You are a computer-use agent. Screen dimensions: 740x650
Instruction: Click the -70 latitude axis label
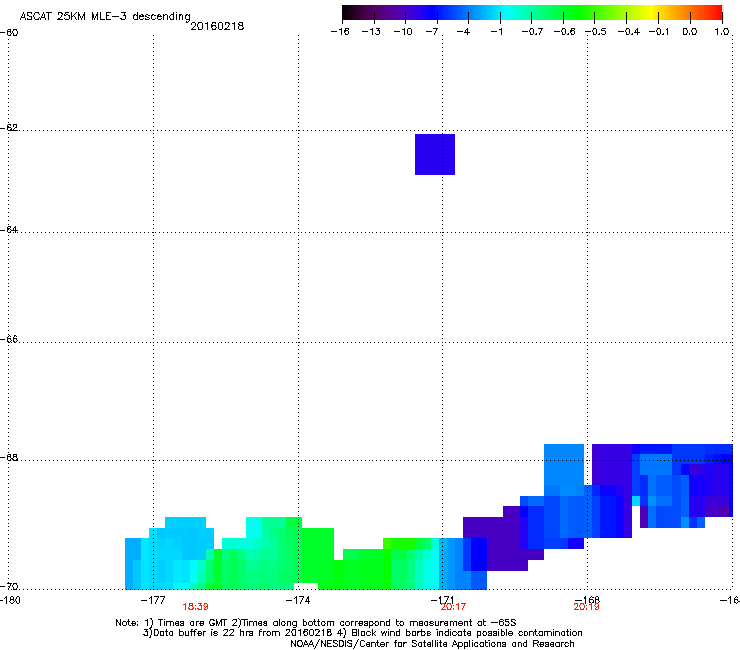pyautogui.click(x=9, y=586)
